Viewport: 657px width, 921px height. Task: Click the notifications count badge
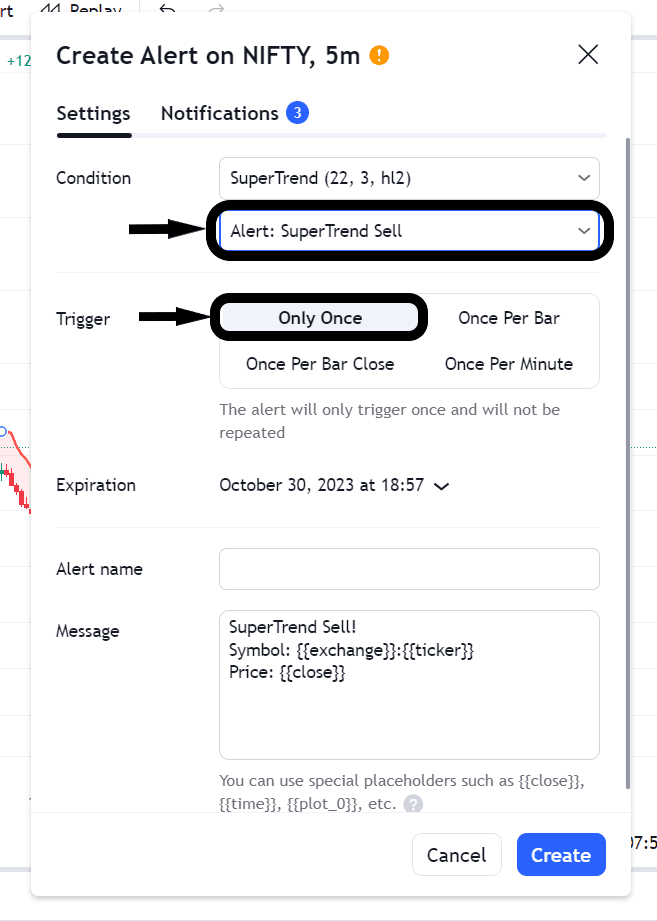tap(297, 113)
